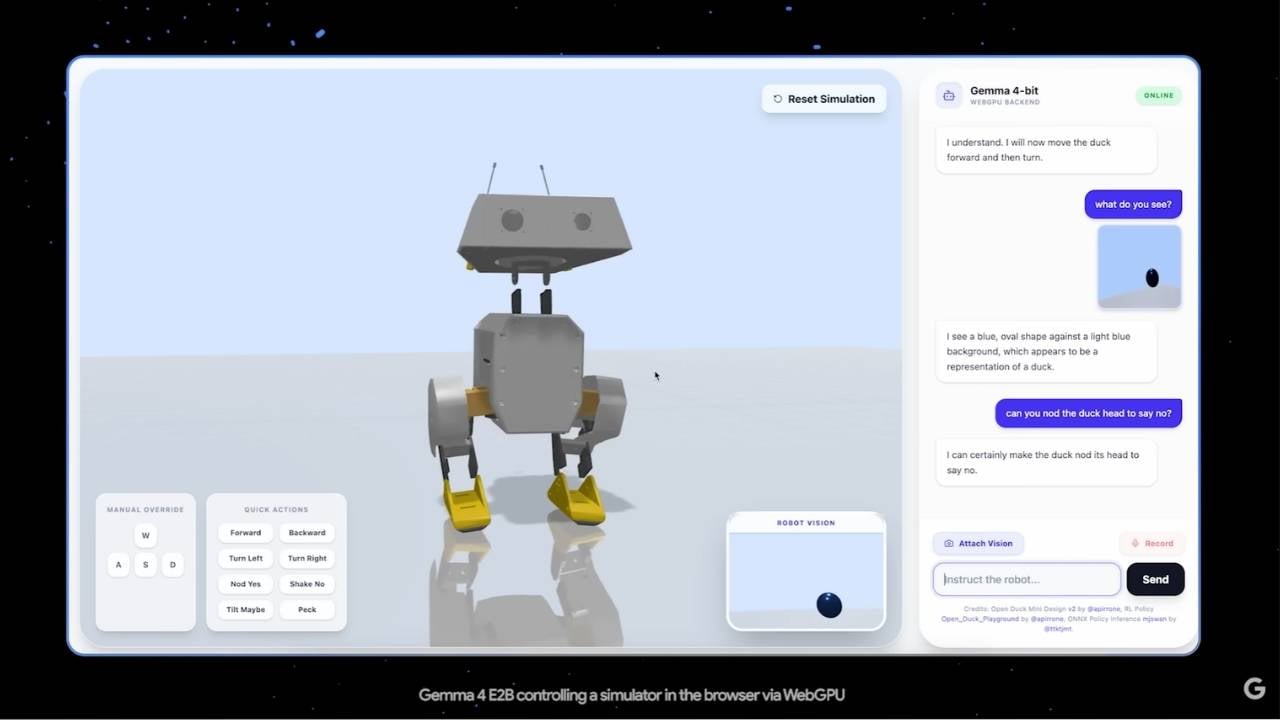Click the camera icon on Attach Vision
Viewport: 1280px width, 720px height.
948,543
